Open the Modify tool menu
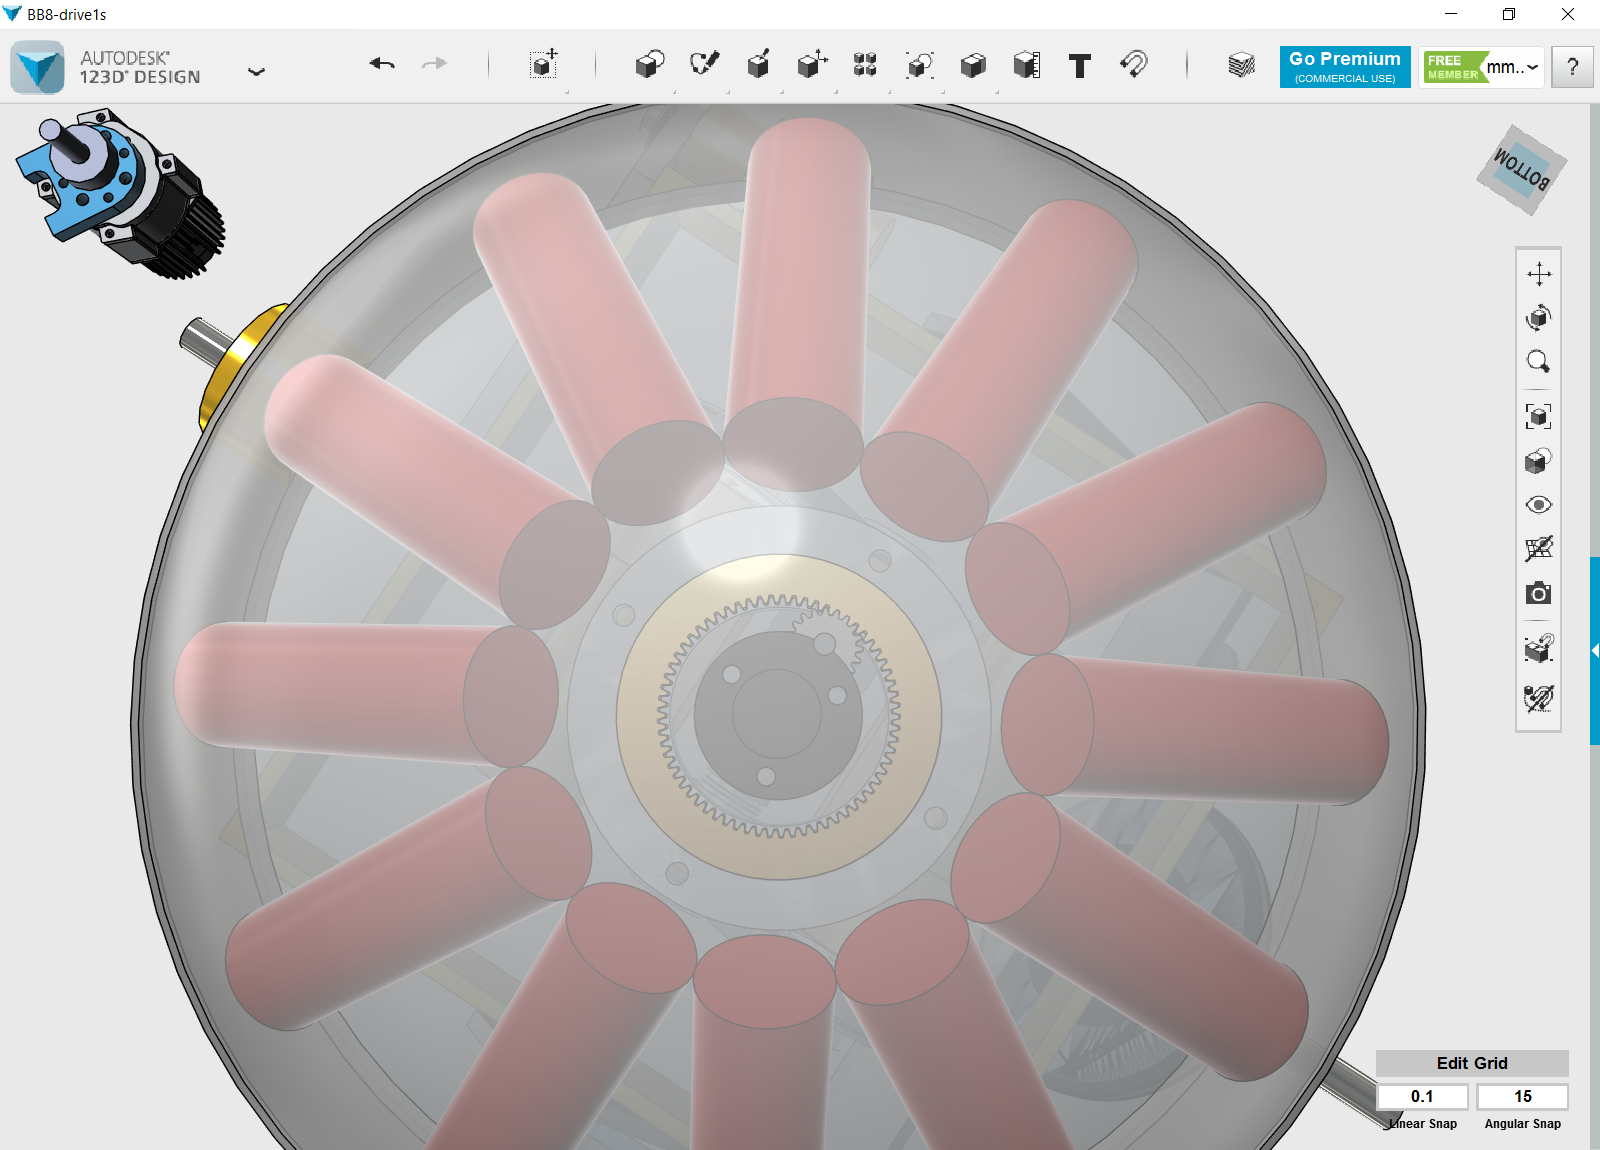This screenshot has height=1150, width=1600. [x=812, y=65]
